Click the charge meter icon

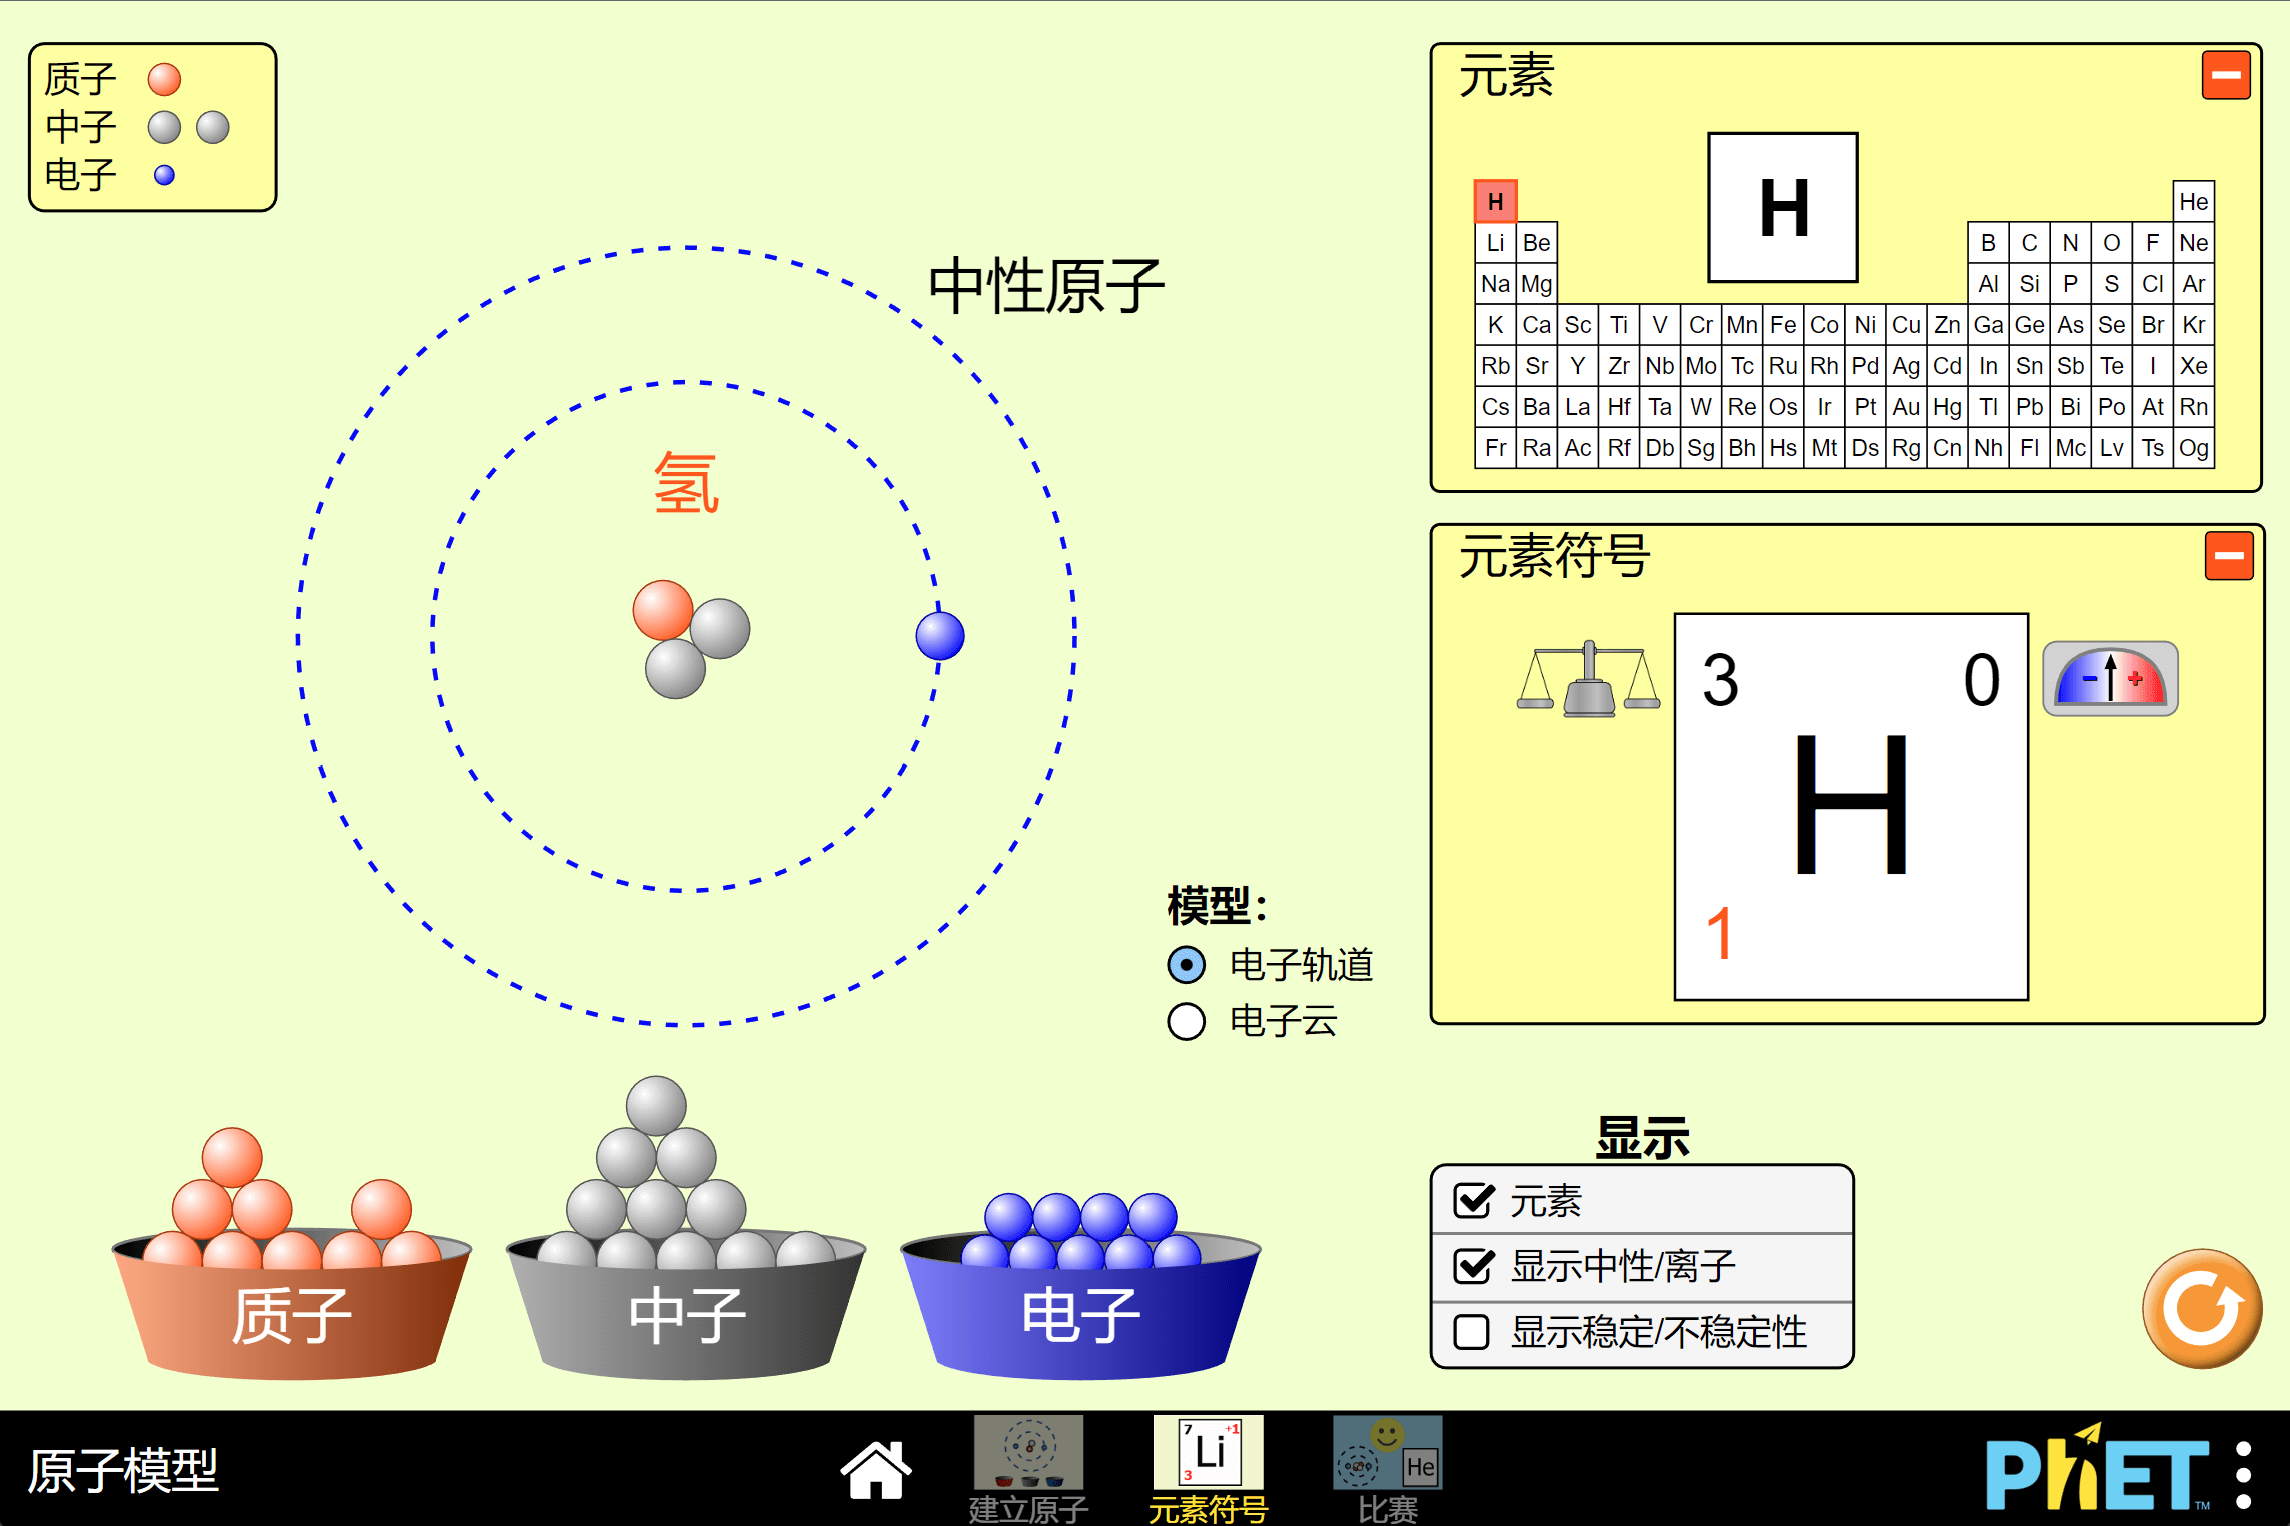click(2110, 678)
